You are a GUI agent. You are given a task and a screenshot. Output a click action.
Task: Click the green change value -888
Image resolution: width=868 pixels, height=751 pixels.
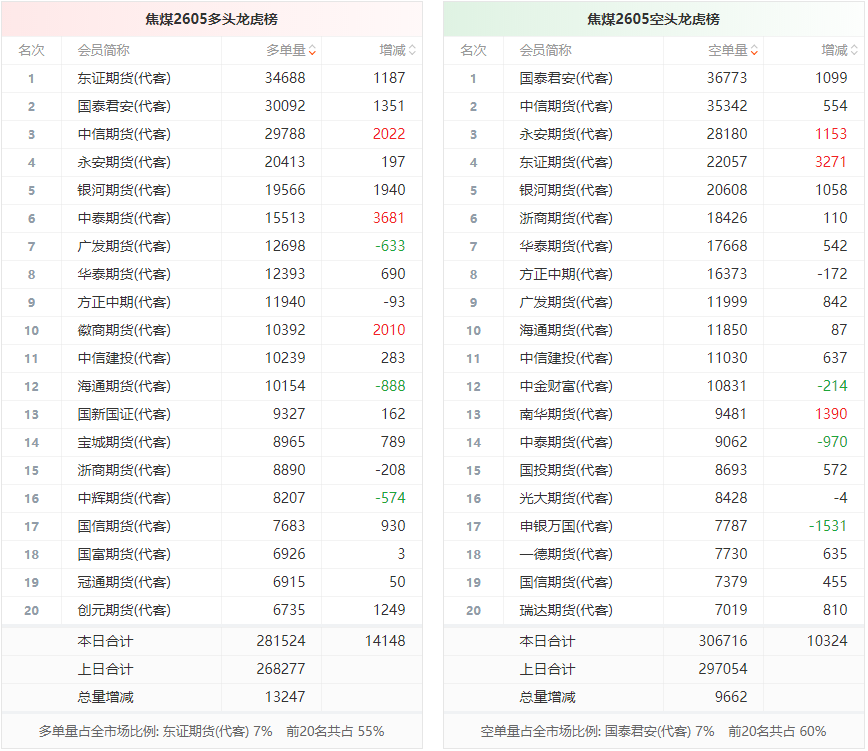coord(390,386)
